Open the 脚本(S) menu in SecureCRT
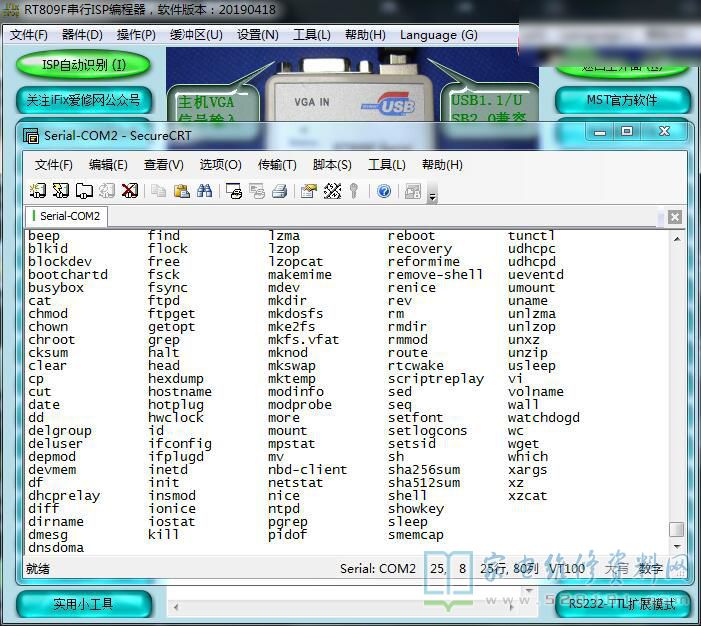 point(332,165)
